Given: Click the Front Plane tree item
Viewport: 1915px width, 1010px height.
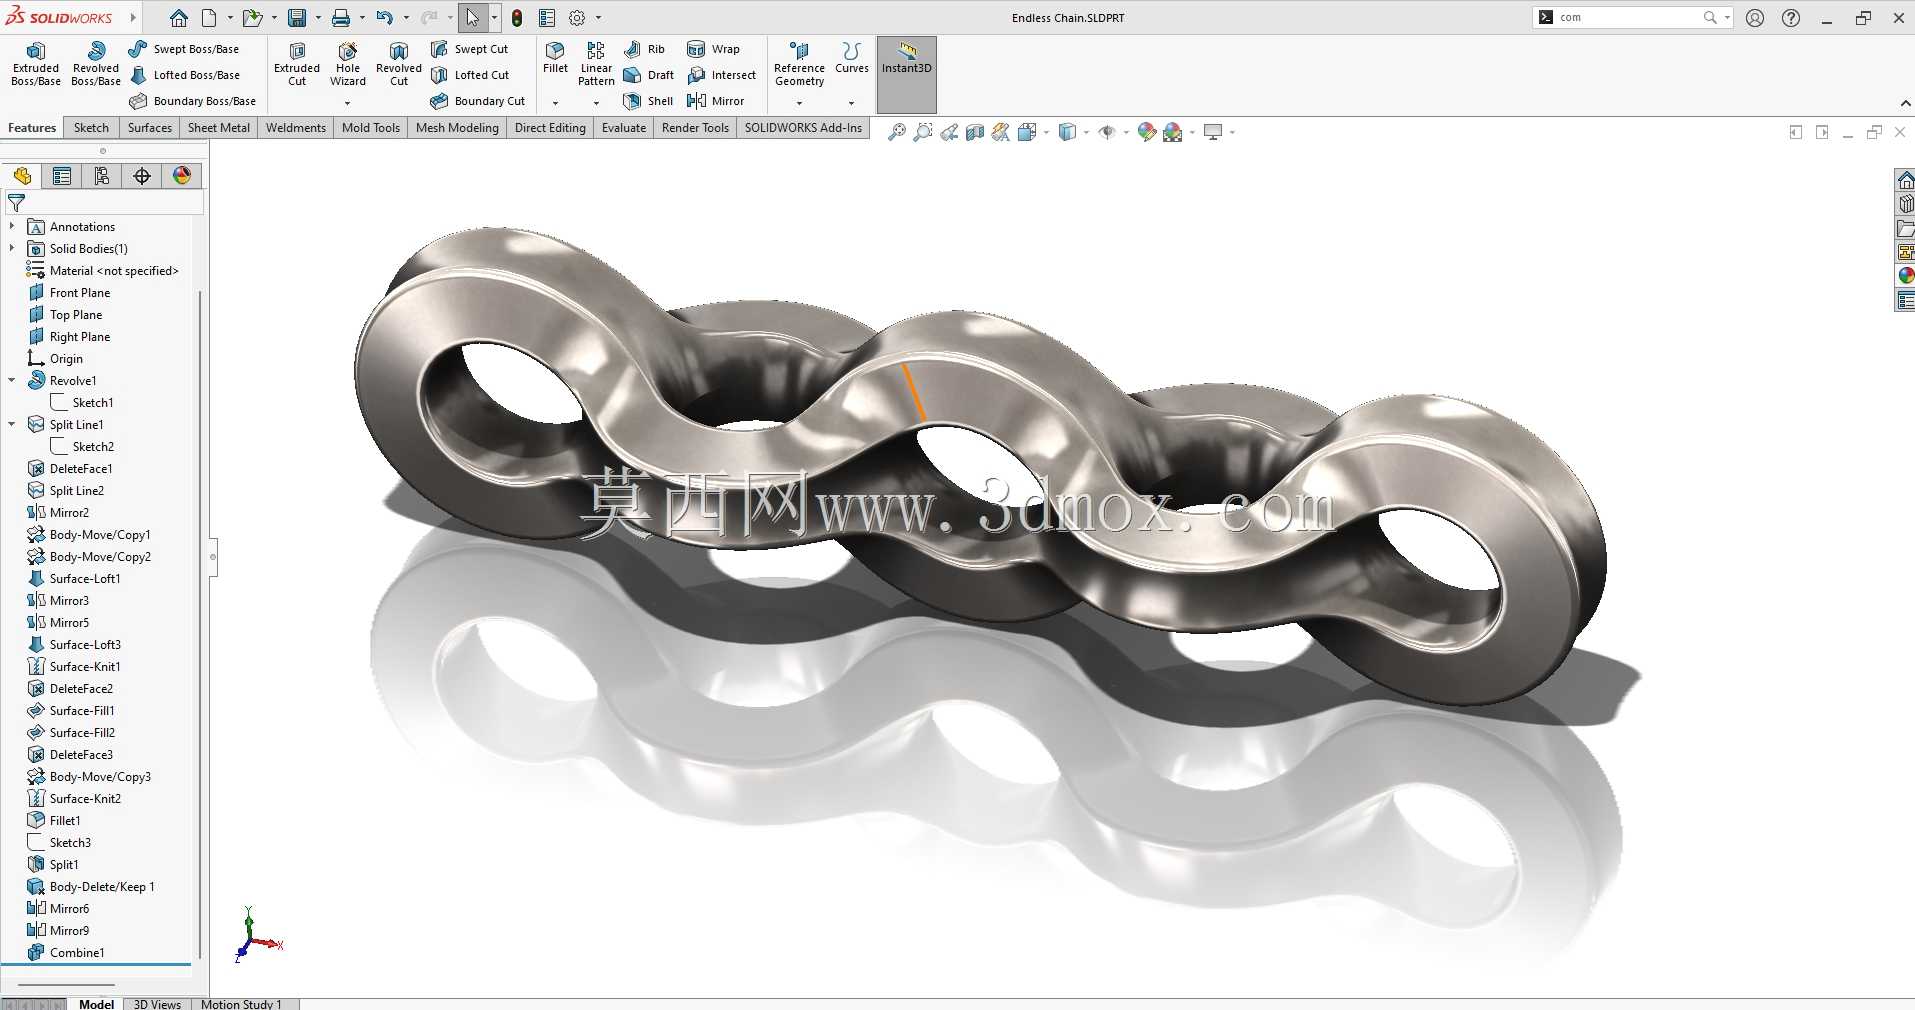Looking at the screenshot, I should 69,293.
